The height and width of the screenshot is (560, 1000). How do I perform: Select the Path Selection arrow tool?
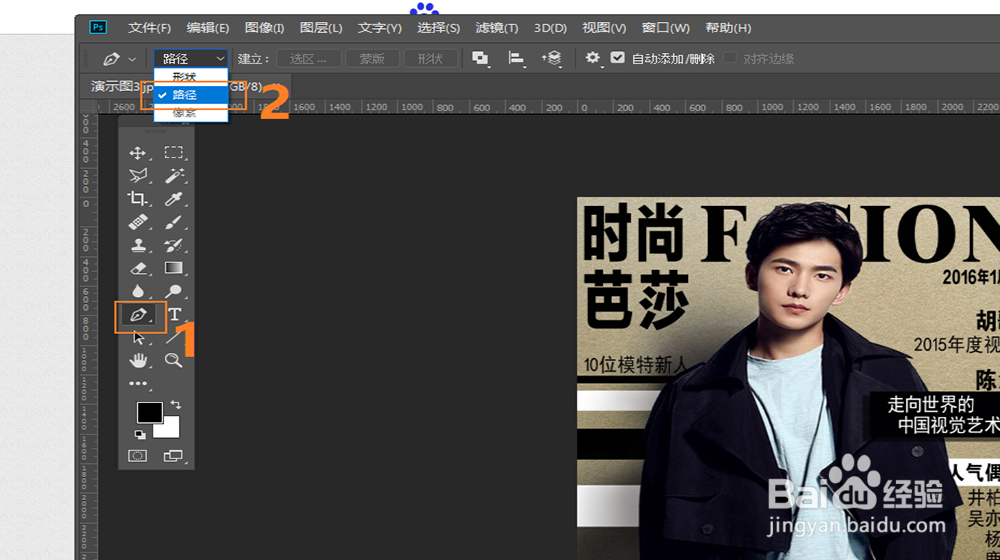(x=138, y=337)
